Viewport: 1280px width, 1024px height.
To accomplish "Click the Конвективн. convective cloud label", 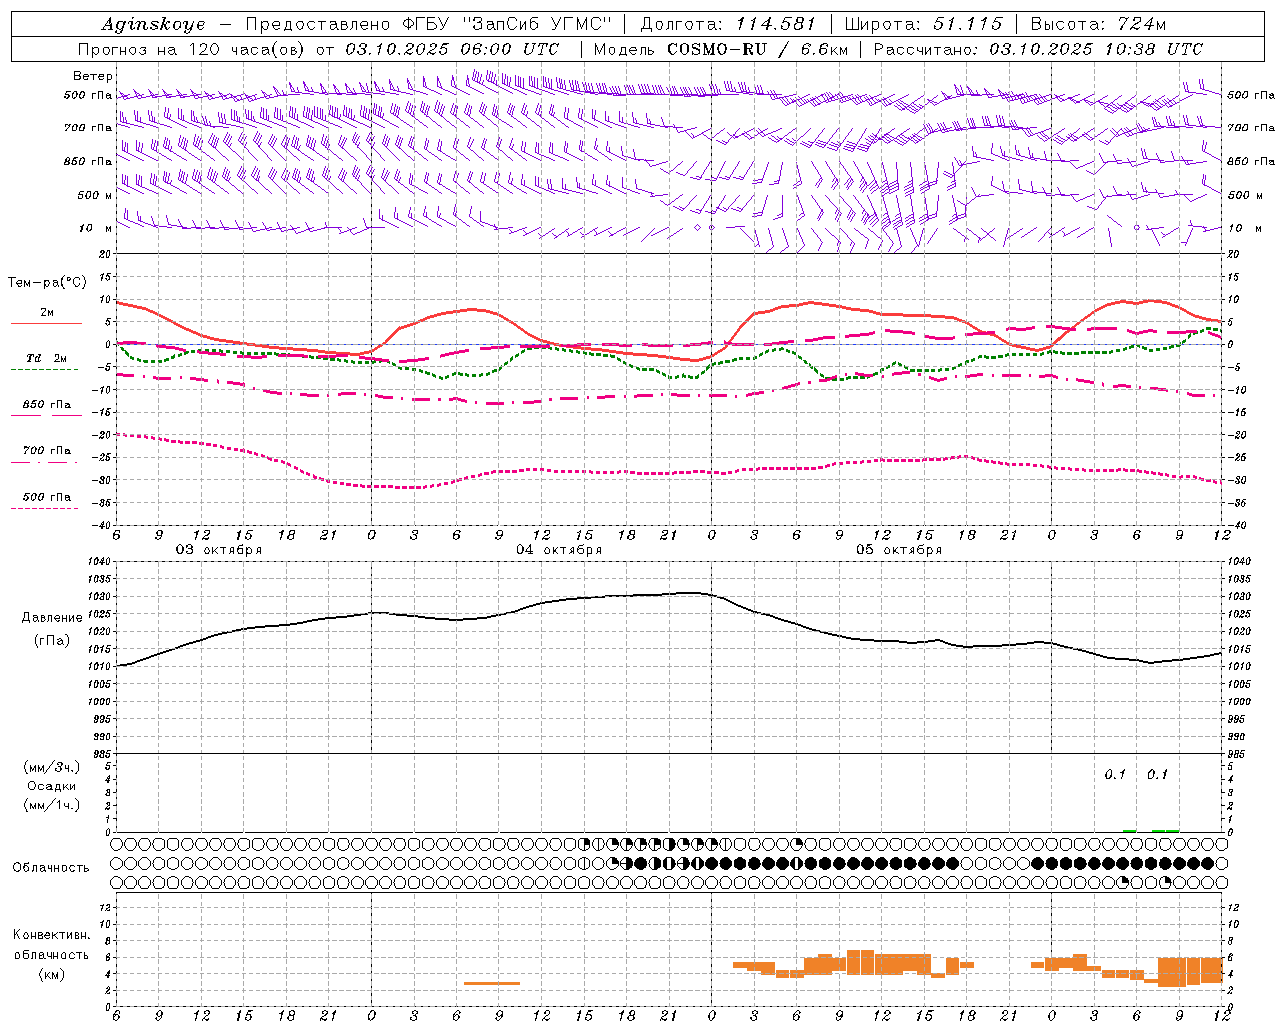I will point(52,935).
